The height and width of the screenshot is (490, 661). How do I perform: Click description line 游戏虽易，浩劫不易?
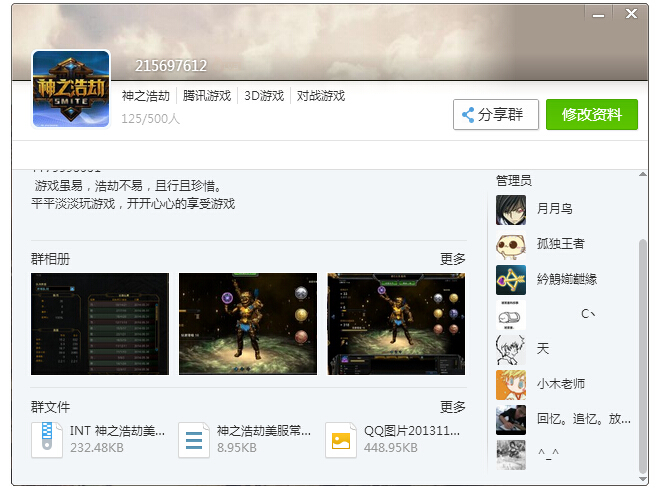[x=128, y=186]
